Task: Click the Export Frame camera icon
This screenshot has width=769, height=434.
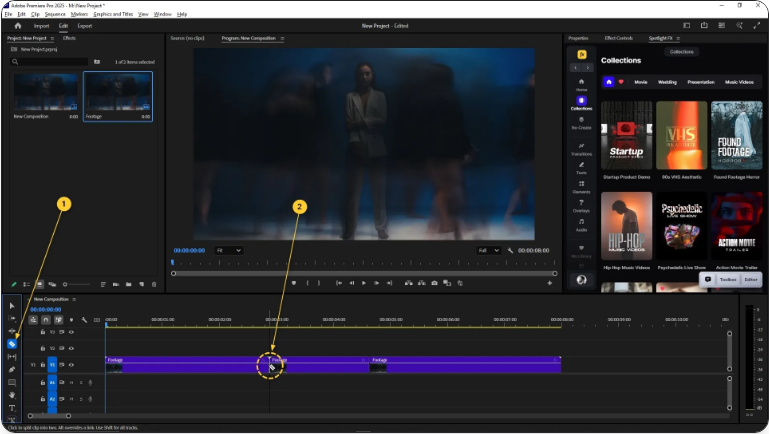Action: point(434,283)
